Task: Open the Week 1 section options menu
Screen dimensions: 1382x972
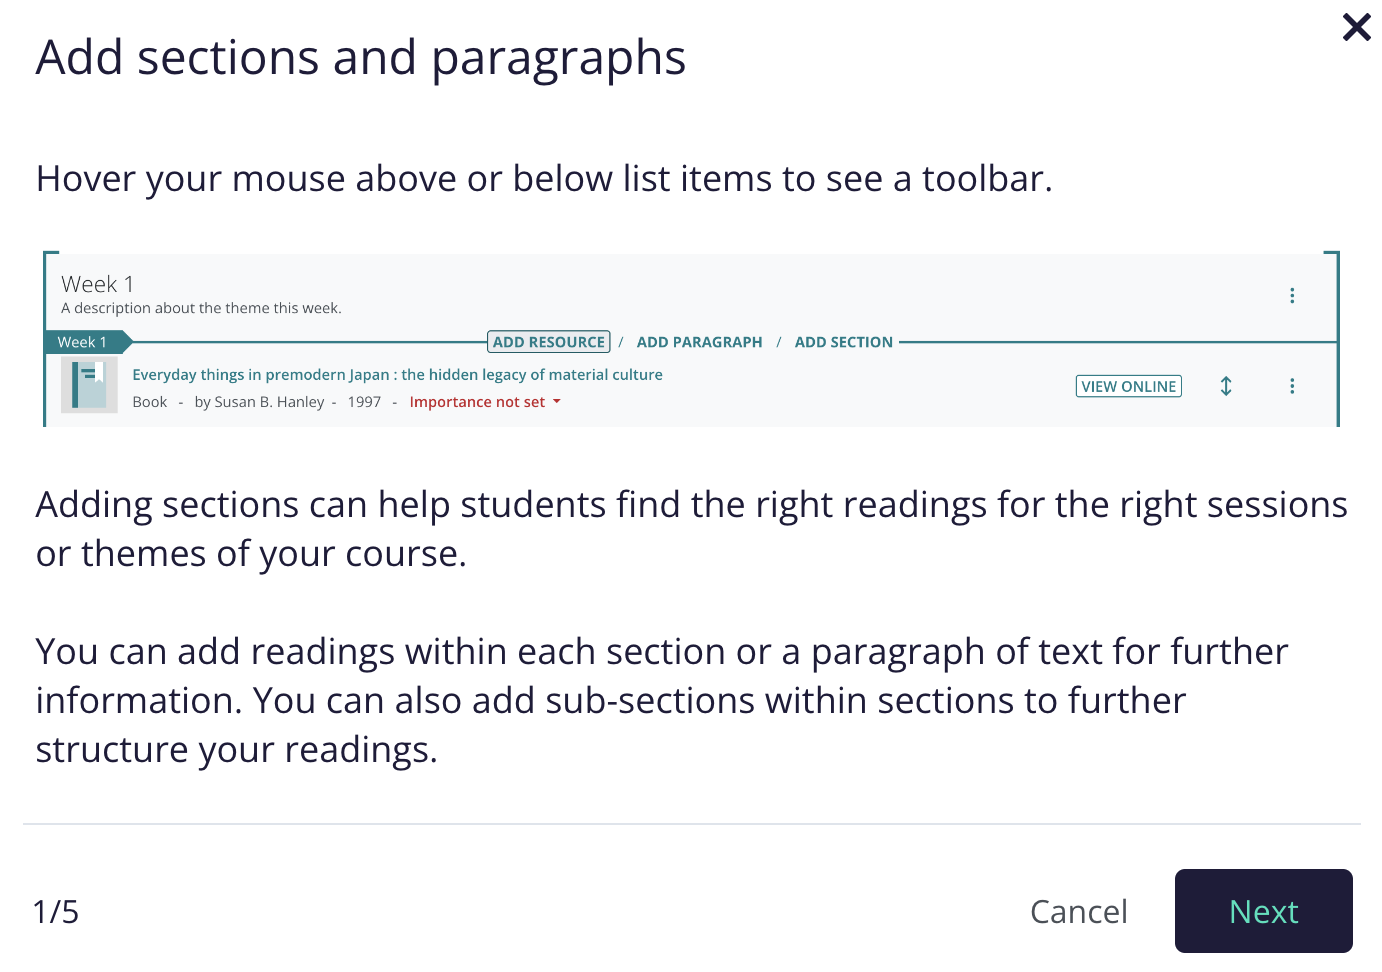Action: (1292, 295)
